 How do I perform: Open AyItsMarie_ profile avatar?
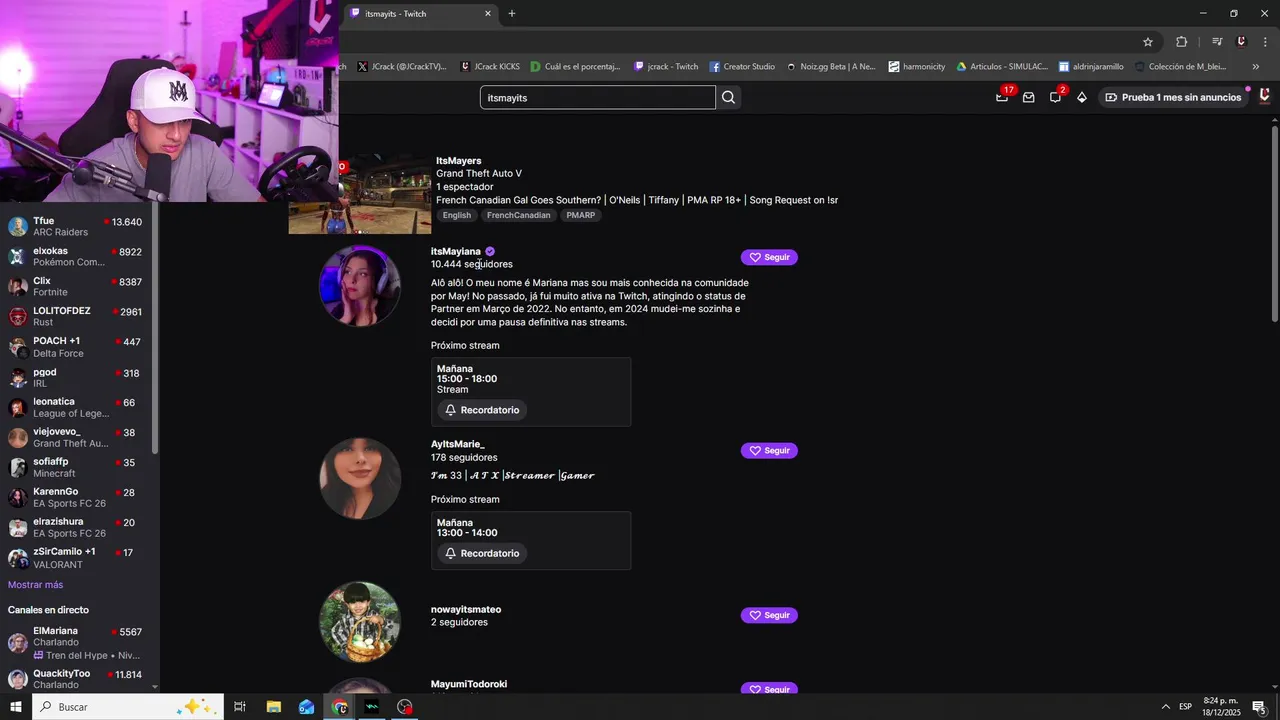coord(360,479)
